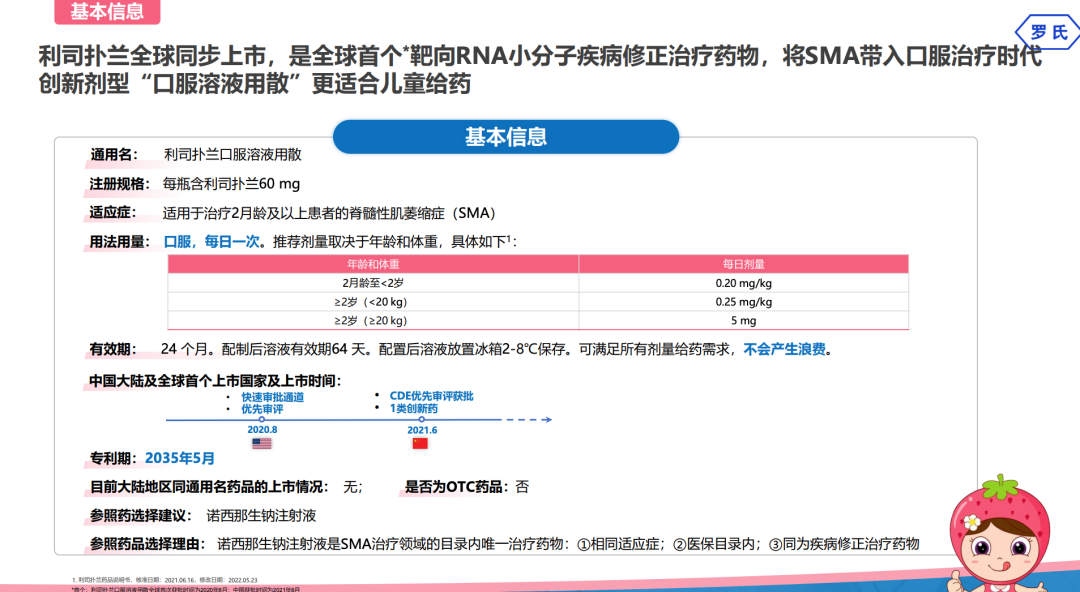Click the 参照药选择建议 label
The height and width of the screenshot is (592, 1080).
point(141,516)
